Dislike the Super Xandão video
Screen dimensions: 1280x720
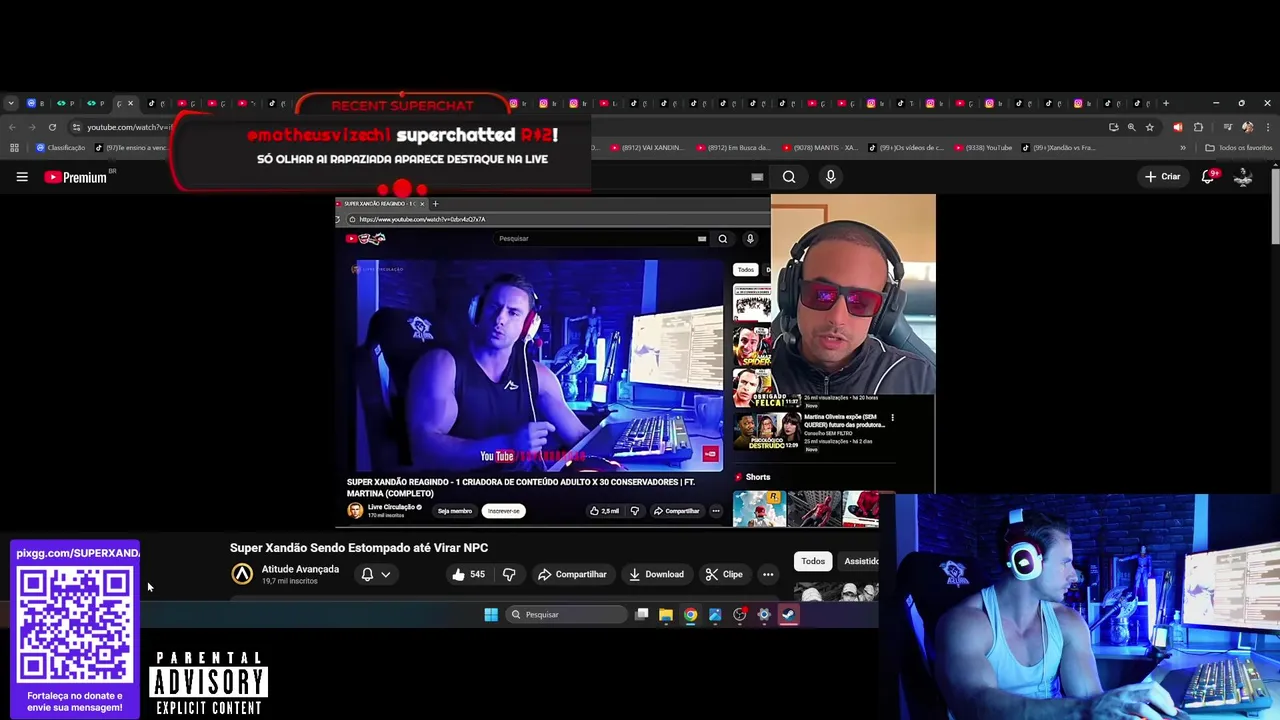click(509, 574)
